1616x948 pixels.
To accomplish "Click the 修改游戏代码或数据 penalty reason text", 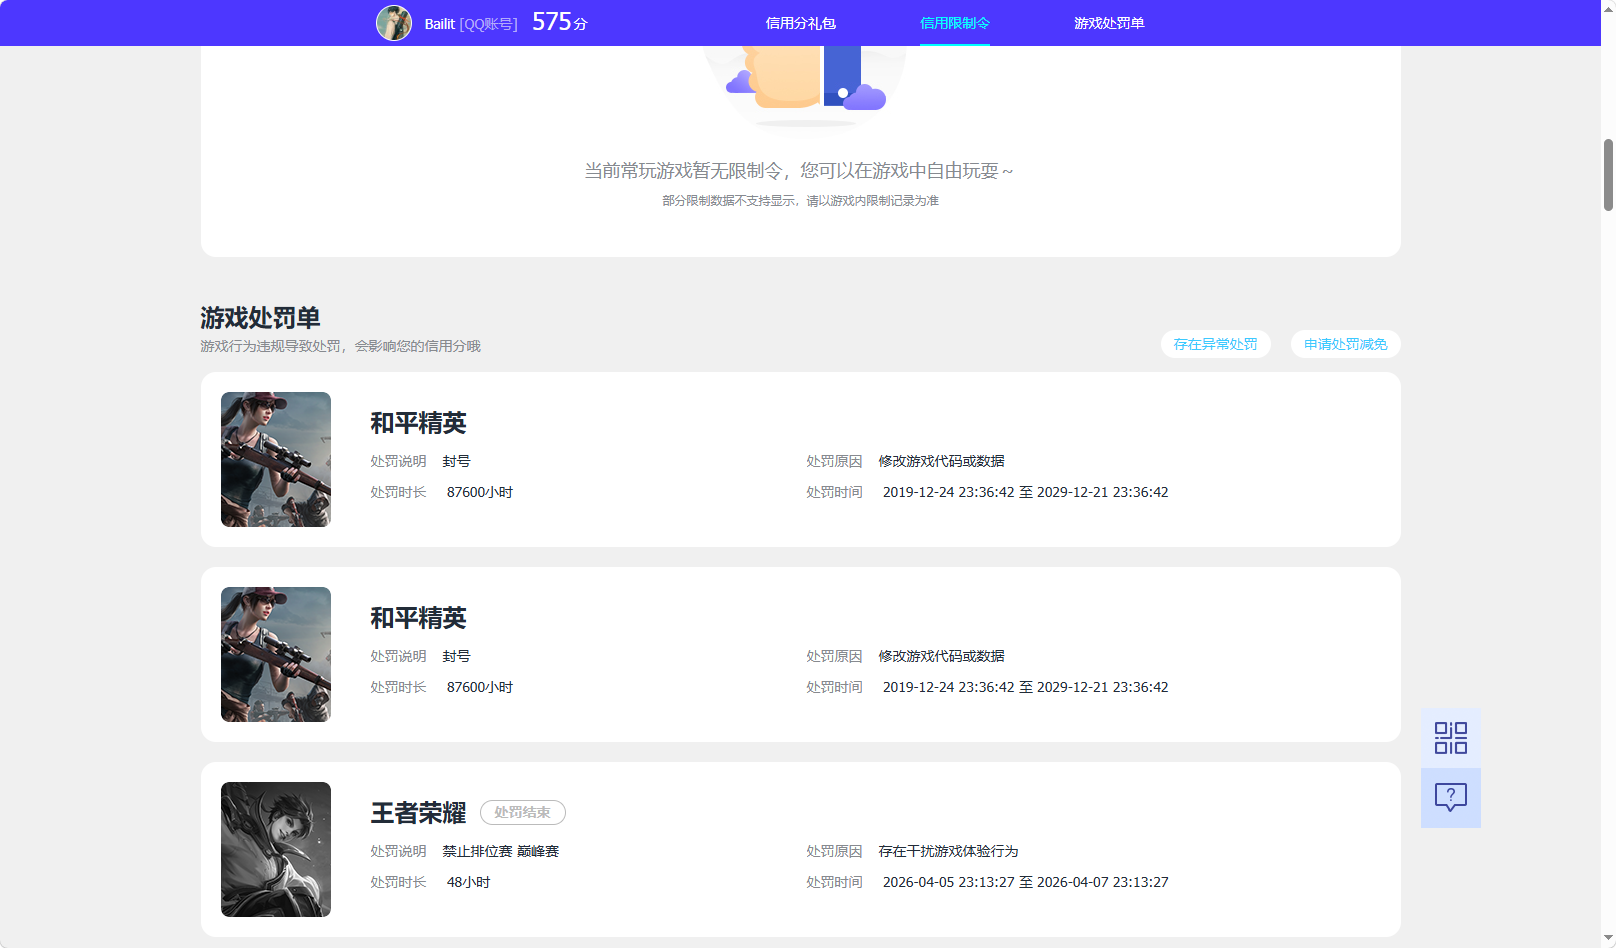I will (941, 461).
